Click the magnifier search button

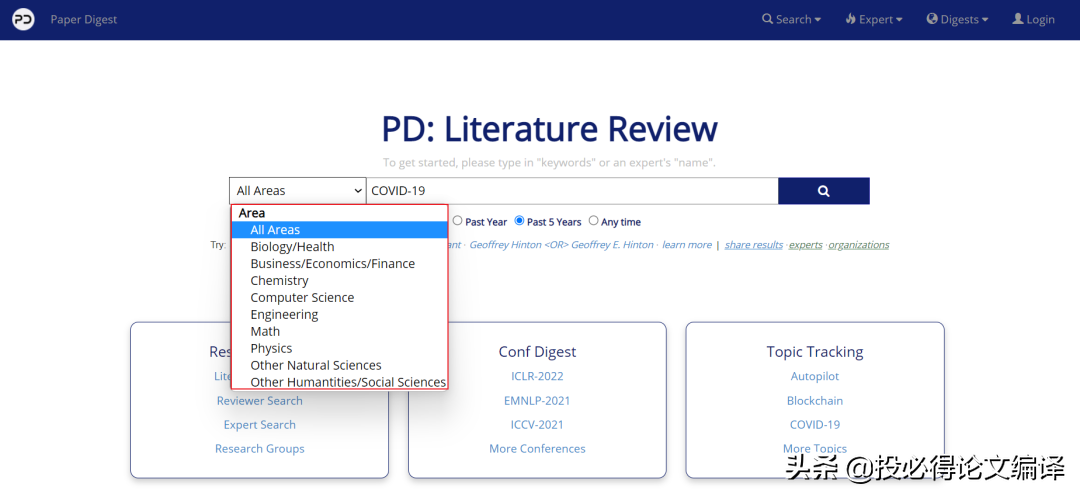click(x=823, y=191)
